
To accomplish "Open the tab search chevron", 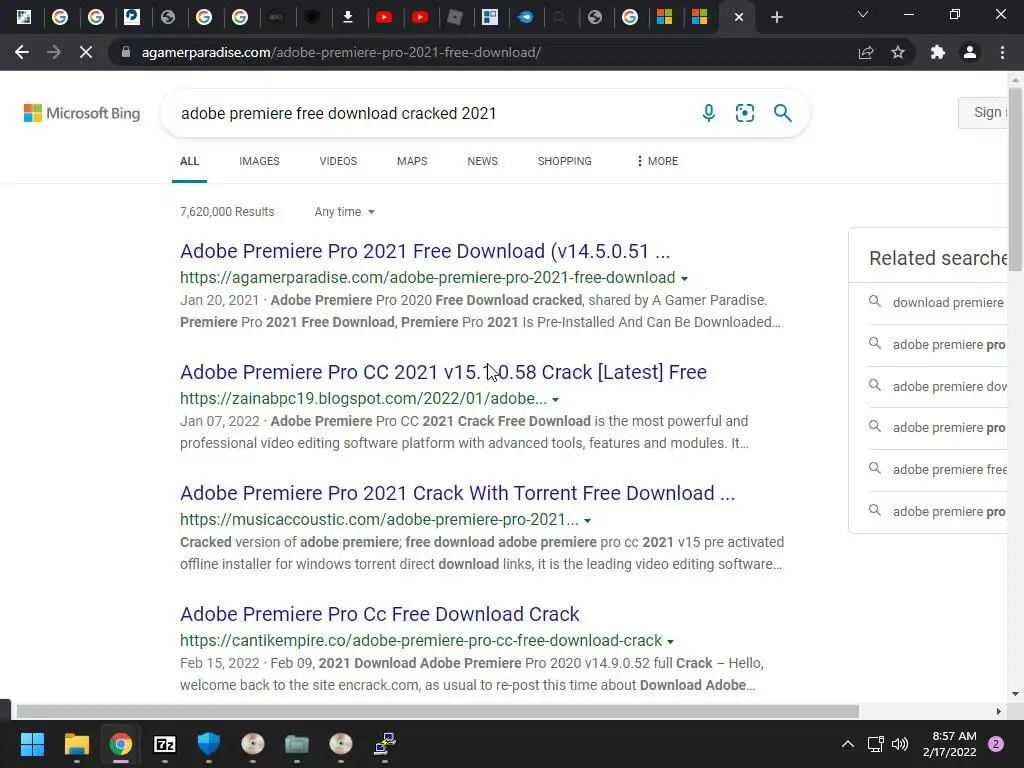I will [863, 14].
